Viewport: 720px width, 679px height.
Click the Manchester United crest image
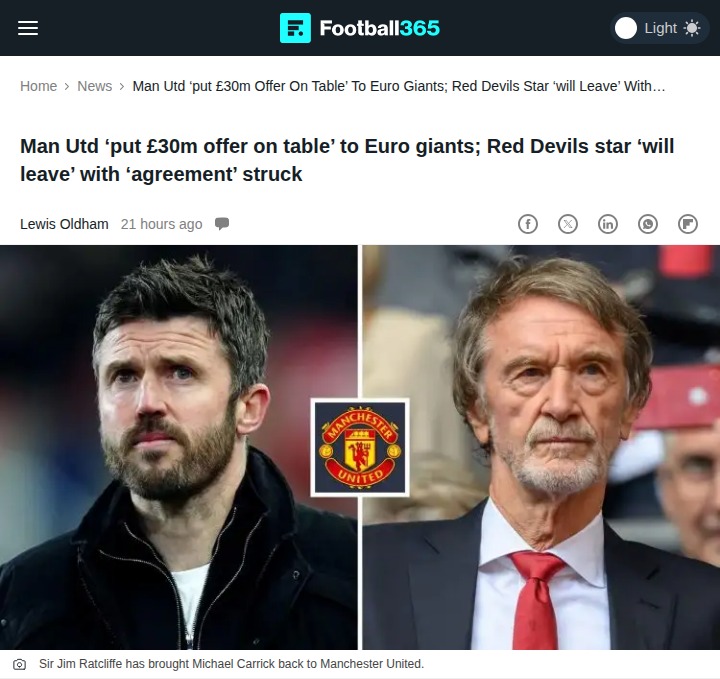360,448
